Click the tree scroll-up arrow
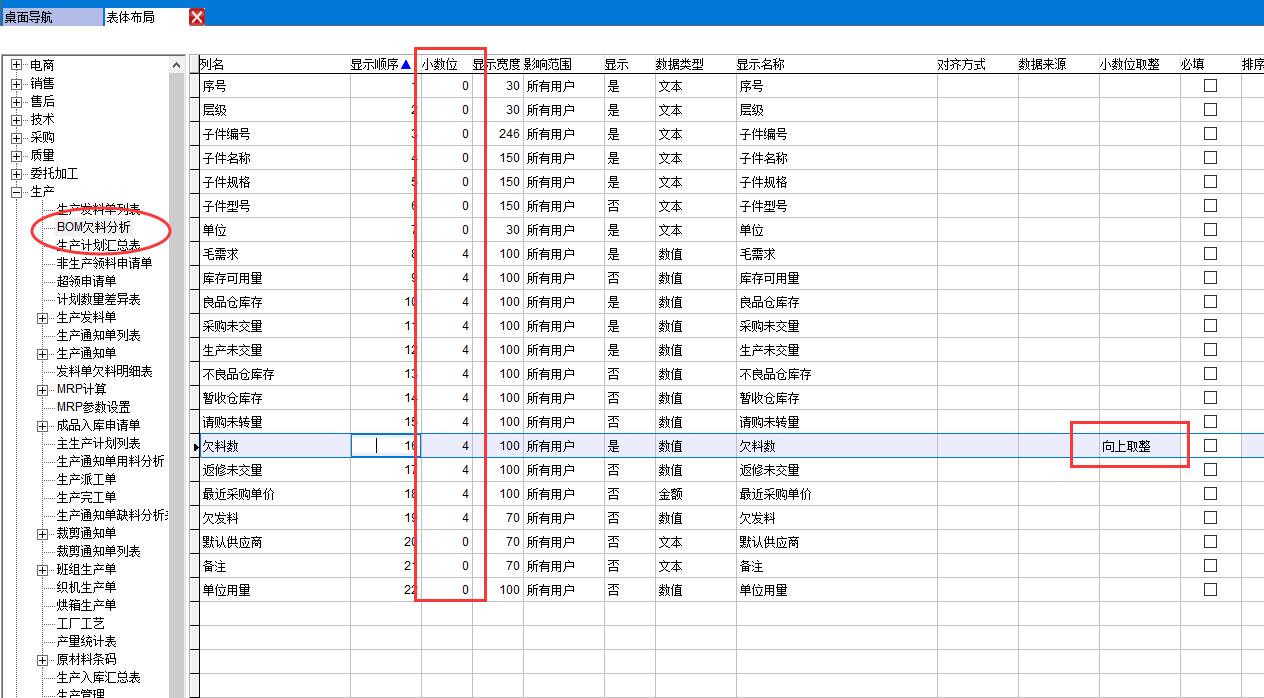Screen dimensions: 1264x698 point(177,66)
